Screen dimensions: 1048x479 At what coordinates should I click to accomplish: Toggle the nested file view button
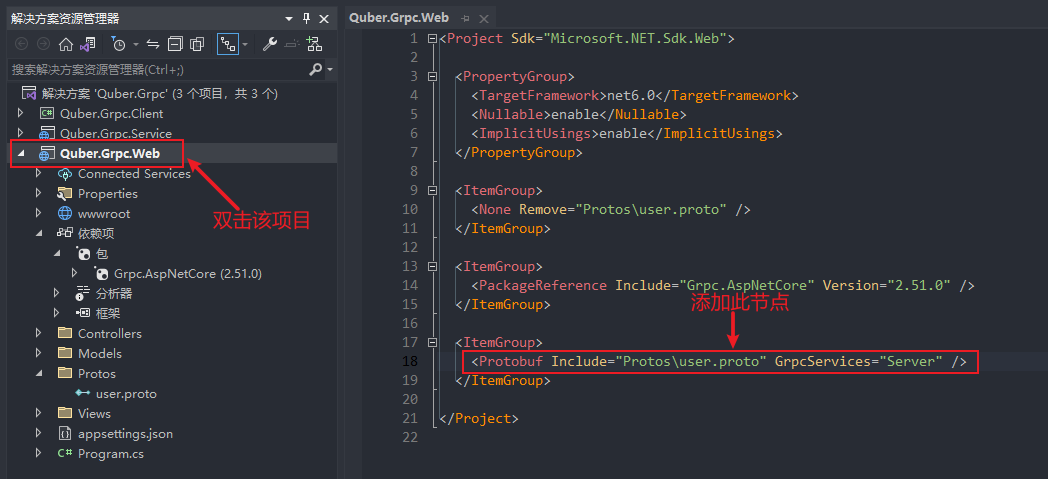coord(228,45)
